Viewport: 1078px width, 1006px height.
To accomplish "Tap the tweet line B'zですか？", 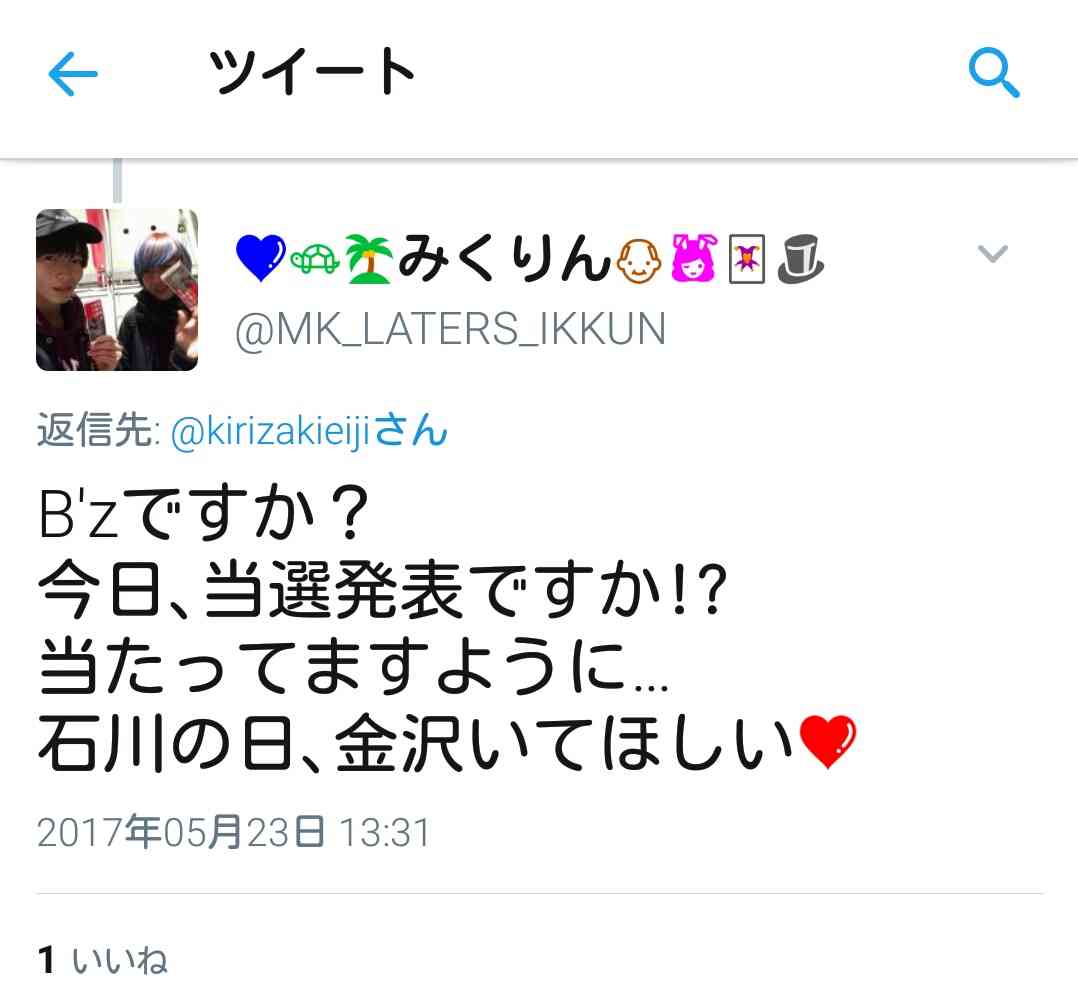I will click(x=205, y=514).
